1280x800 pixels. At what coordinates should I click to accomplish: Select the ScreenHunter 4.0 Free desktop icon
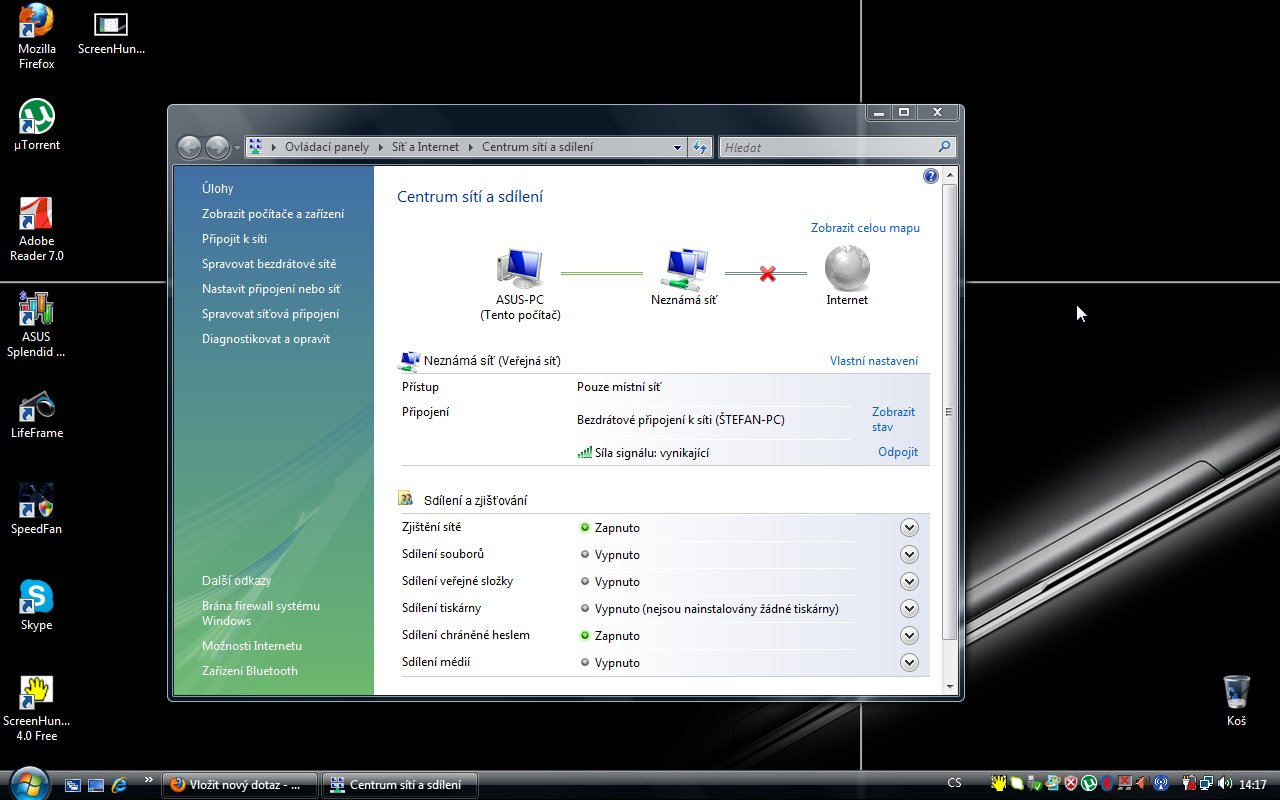[37, 709]
